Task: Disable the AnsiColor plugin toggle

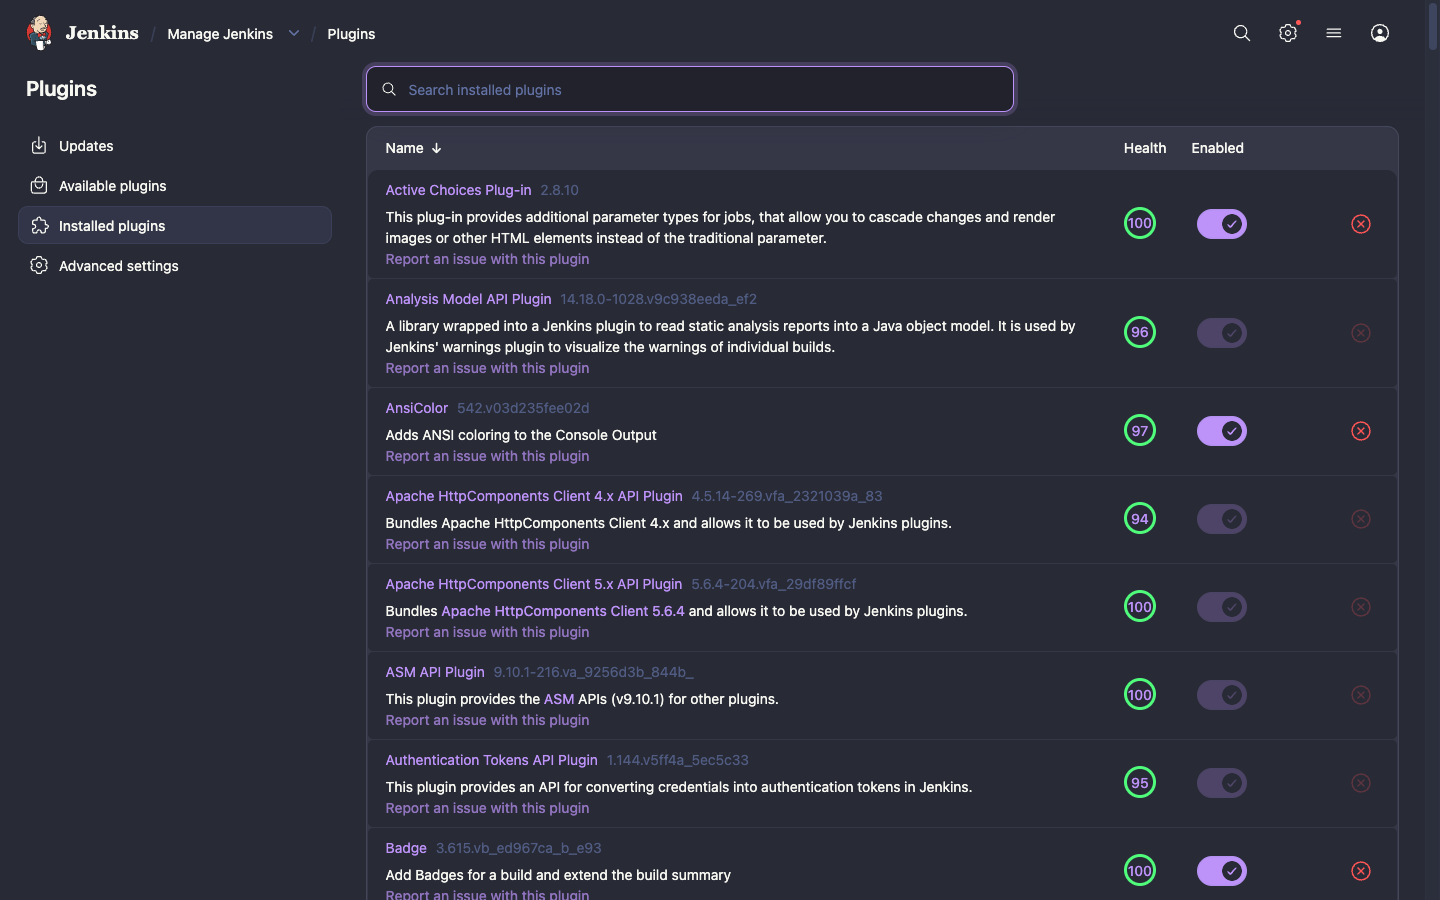Action: 1222,431
